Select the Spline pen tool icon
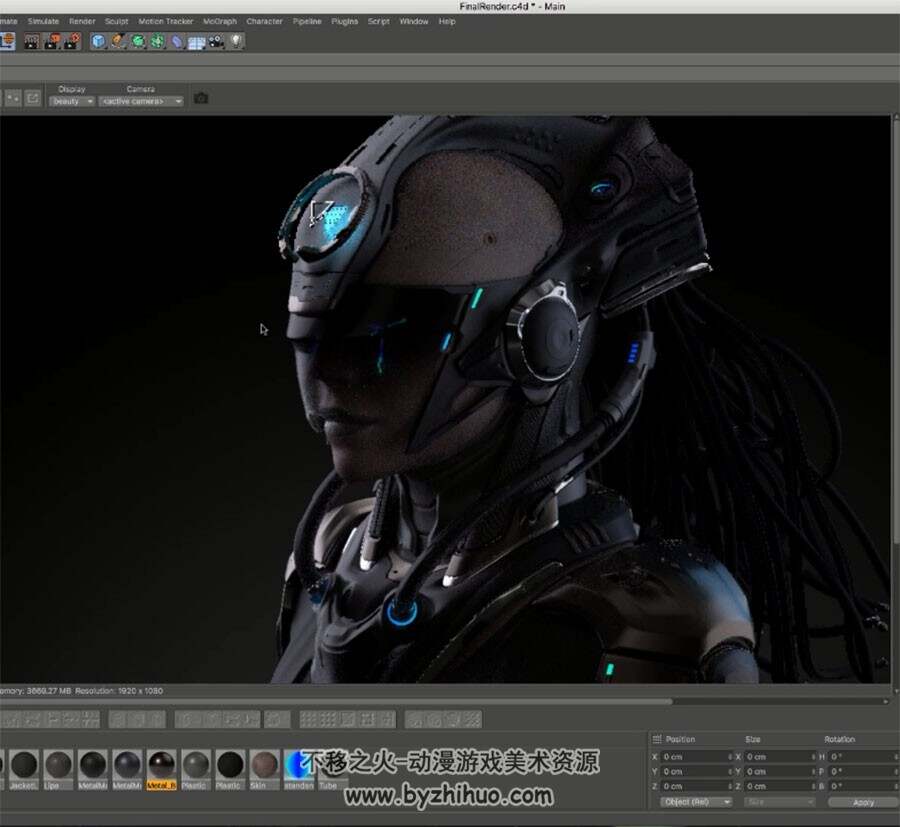900x827 pixels. tap(118, 41)
